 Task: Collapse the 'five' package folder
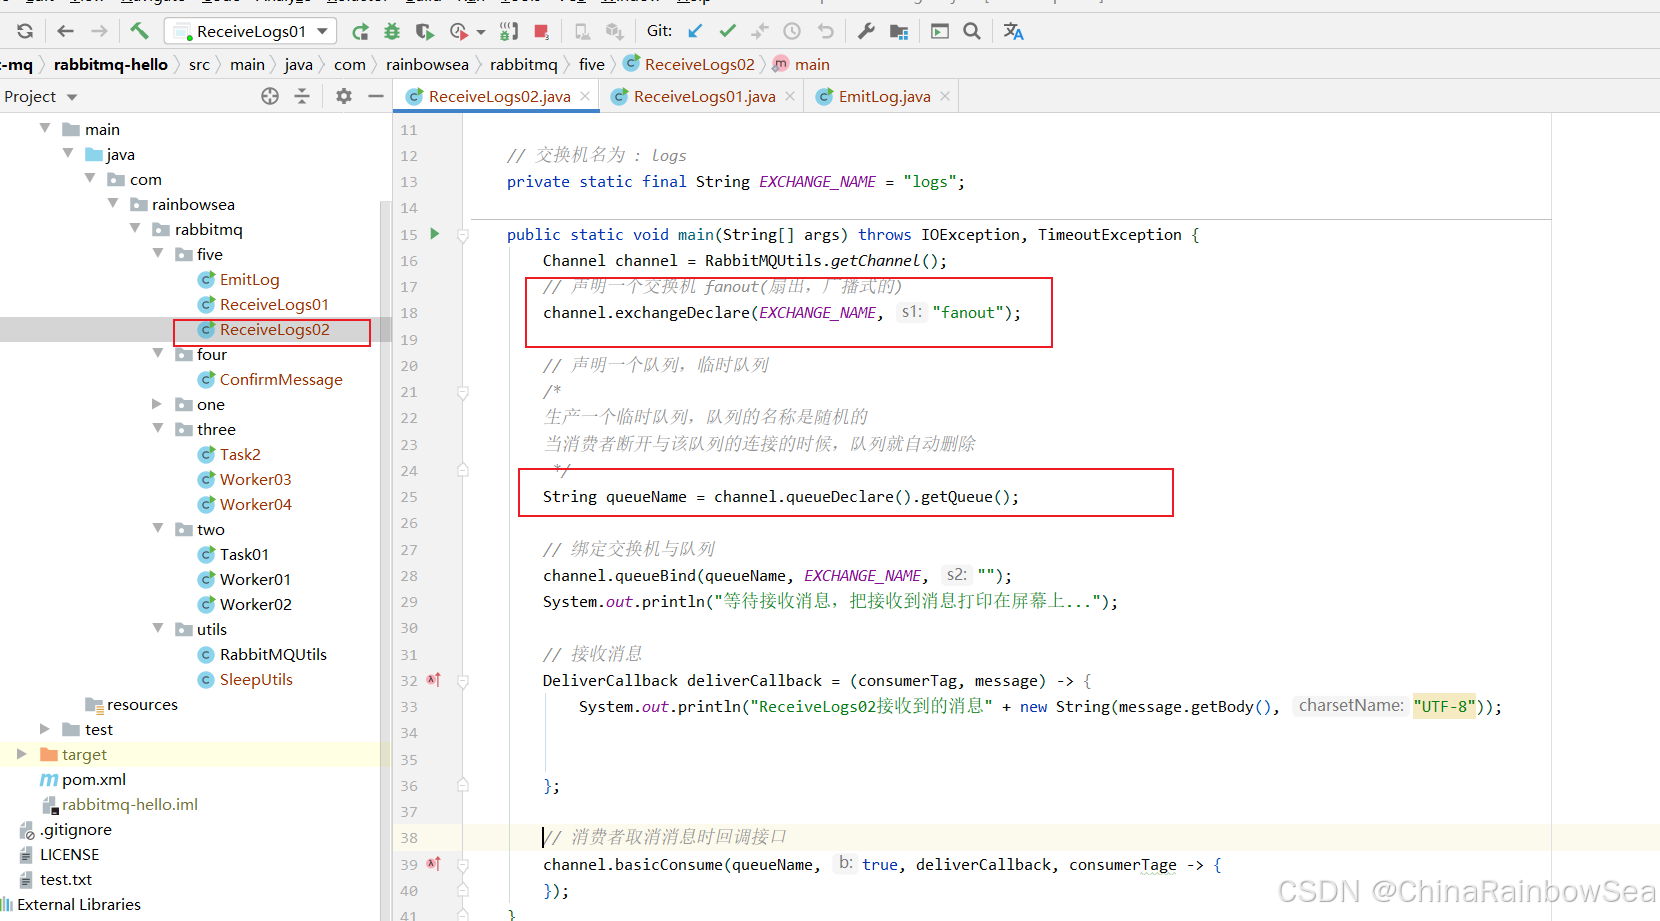pos(157,254)
